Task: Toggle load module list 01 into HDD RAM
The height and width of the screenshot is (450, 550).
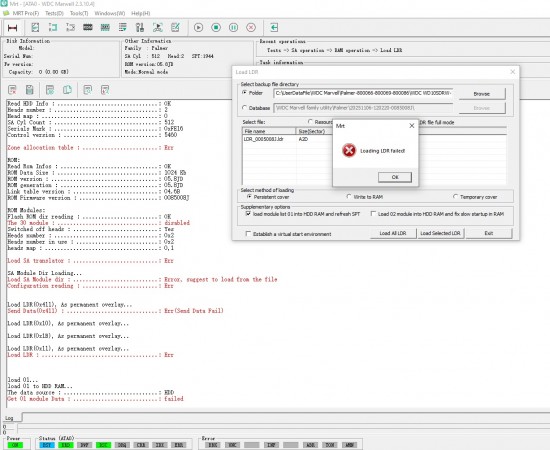Action: click(248, 213)
